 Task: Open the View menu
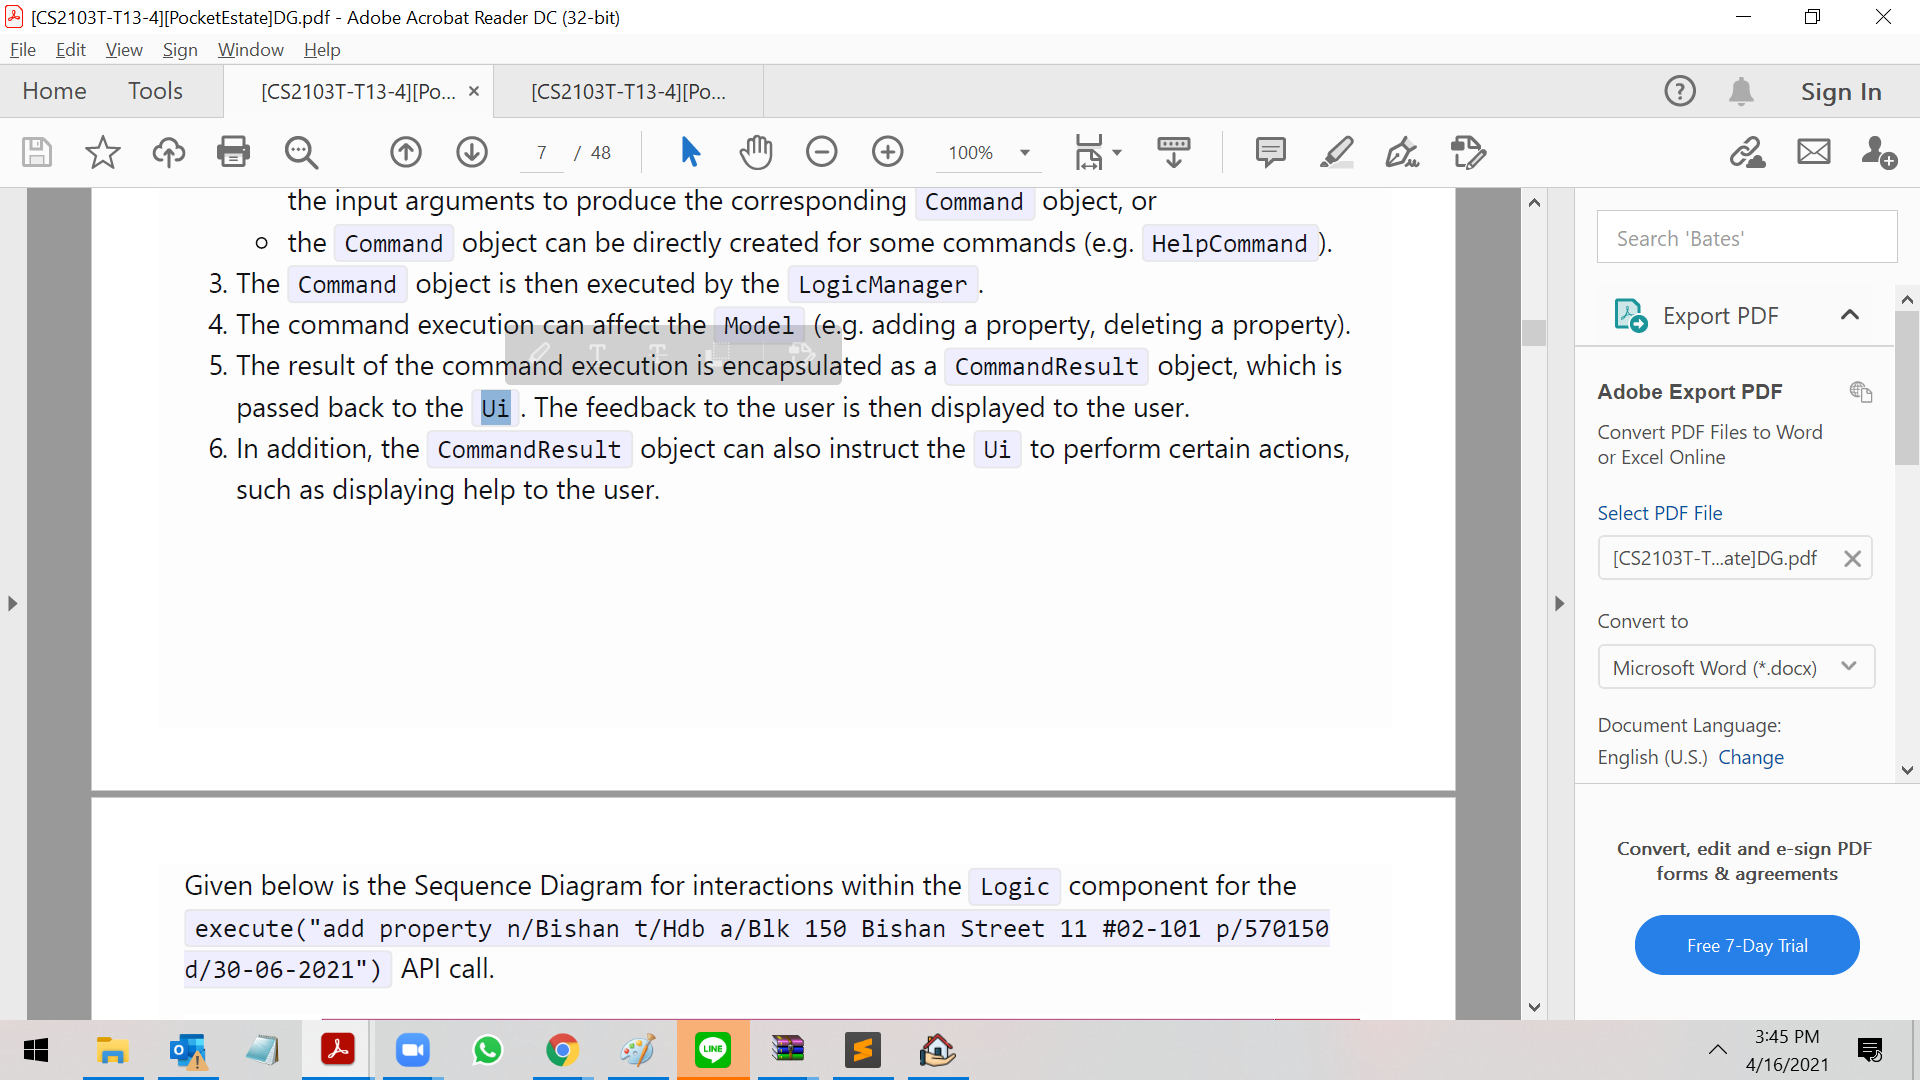[x=124, y=50]
